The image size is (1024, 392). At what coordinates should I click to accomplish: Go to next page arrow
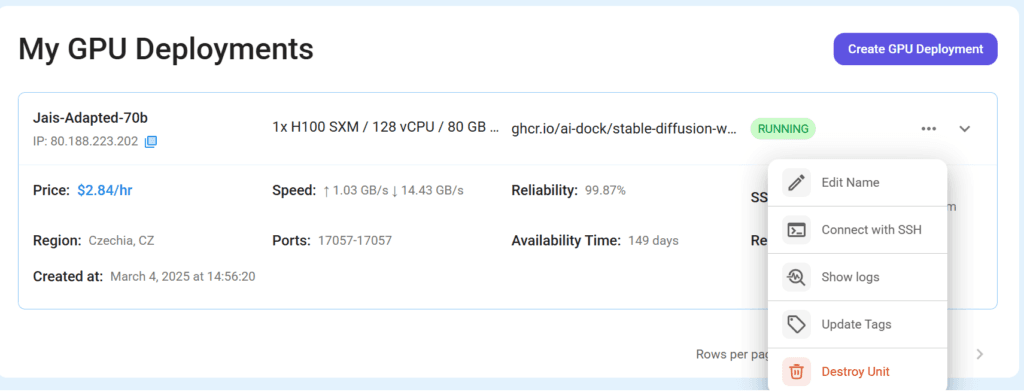point(980,355)
